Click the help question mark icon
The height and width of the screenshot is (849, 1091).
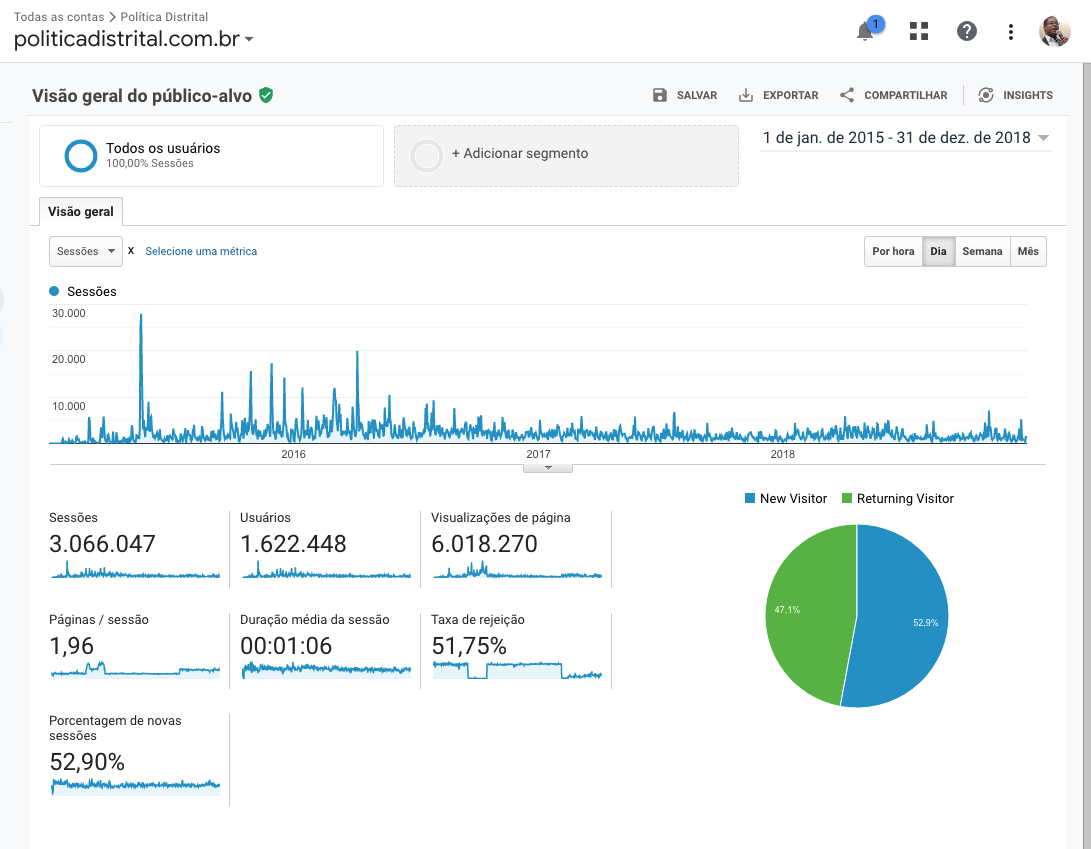966,31
